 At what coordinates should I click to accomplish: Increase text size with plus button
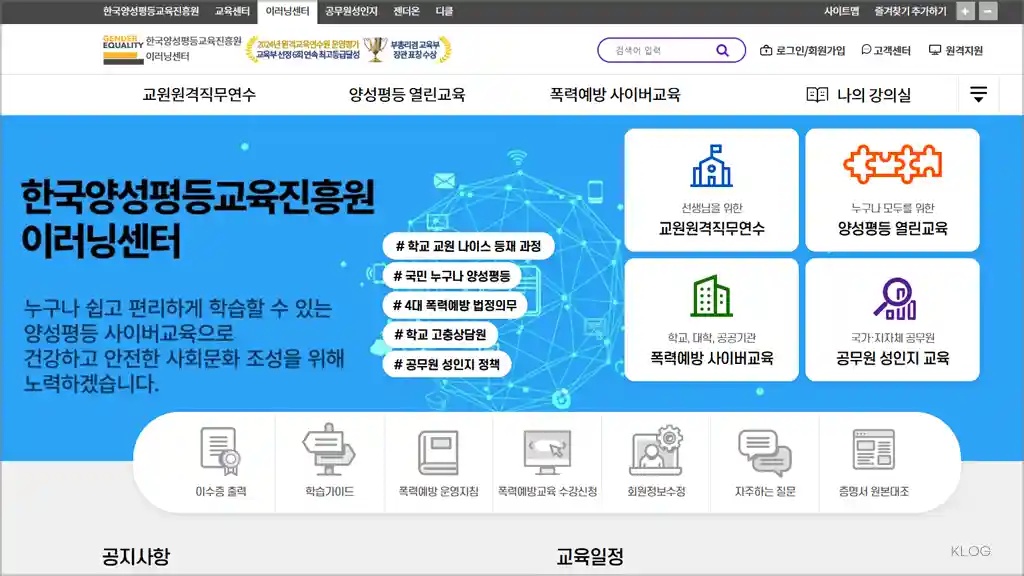[965, 11]
